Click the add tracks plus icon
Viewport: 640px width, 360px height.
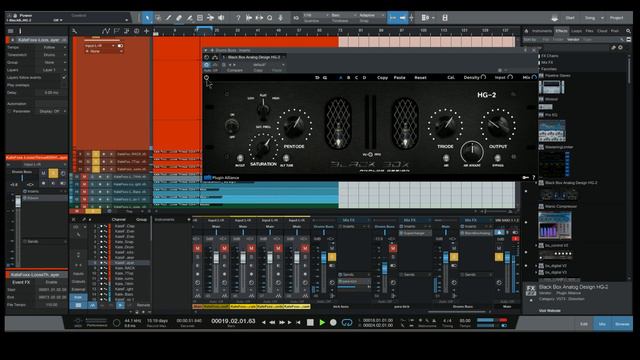(147, 31)
